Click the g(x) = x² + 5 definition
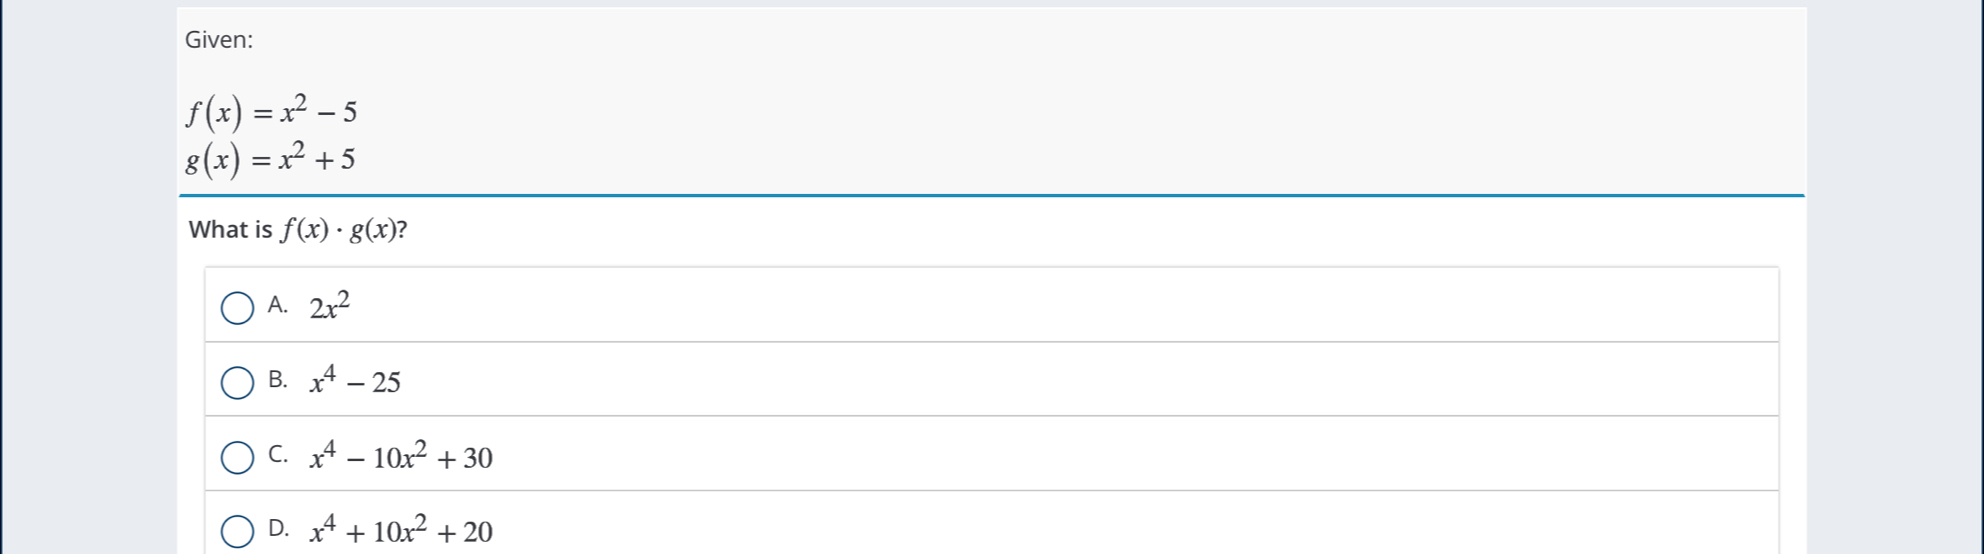 pos(270,160)
